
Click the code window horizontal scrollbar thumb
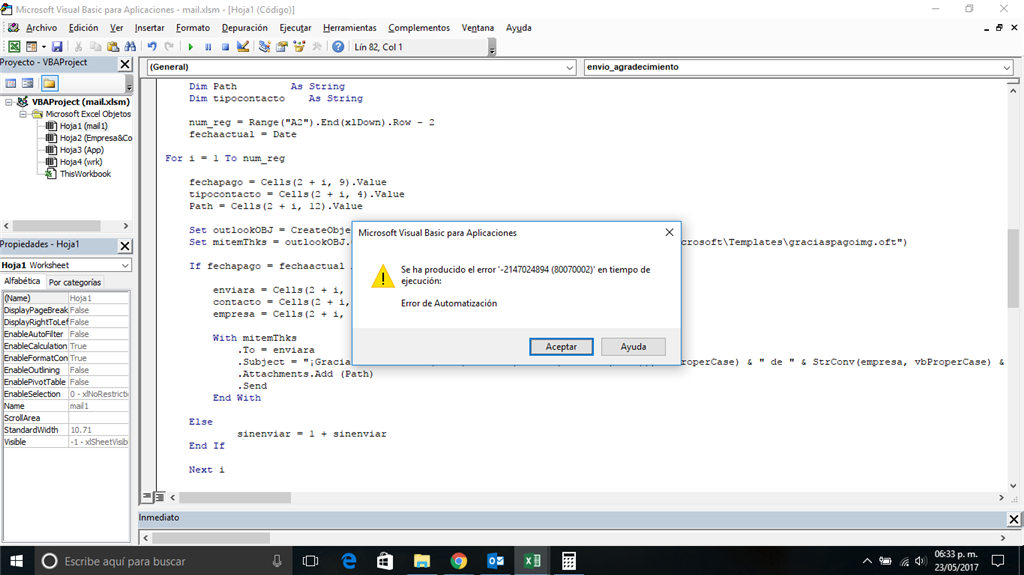[235, 498]
